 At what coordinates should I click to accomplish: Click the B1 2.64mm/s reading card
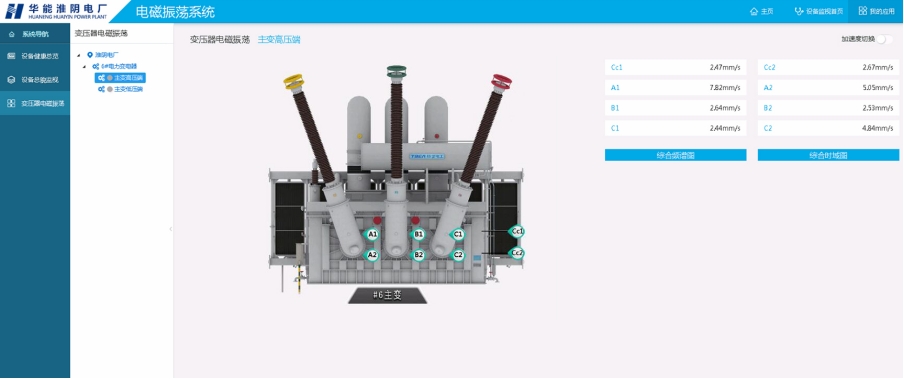(675, 108)
